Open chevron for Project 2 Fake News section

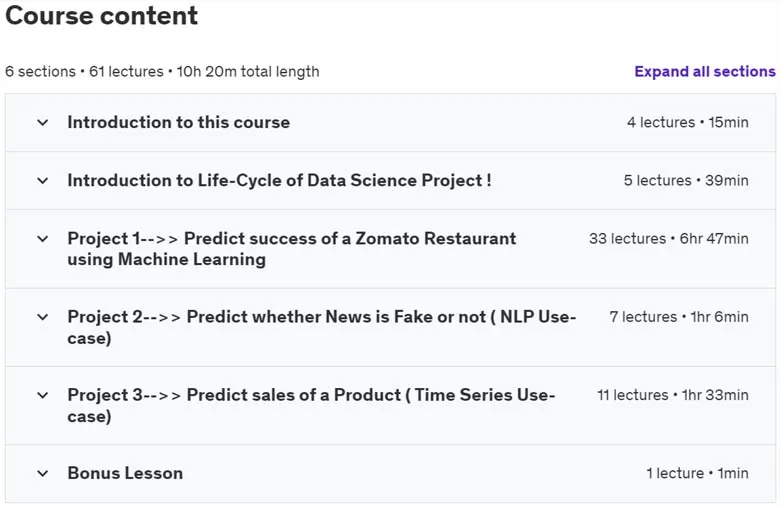pos(43,317)
